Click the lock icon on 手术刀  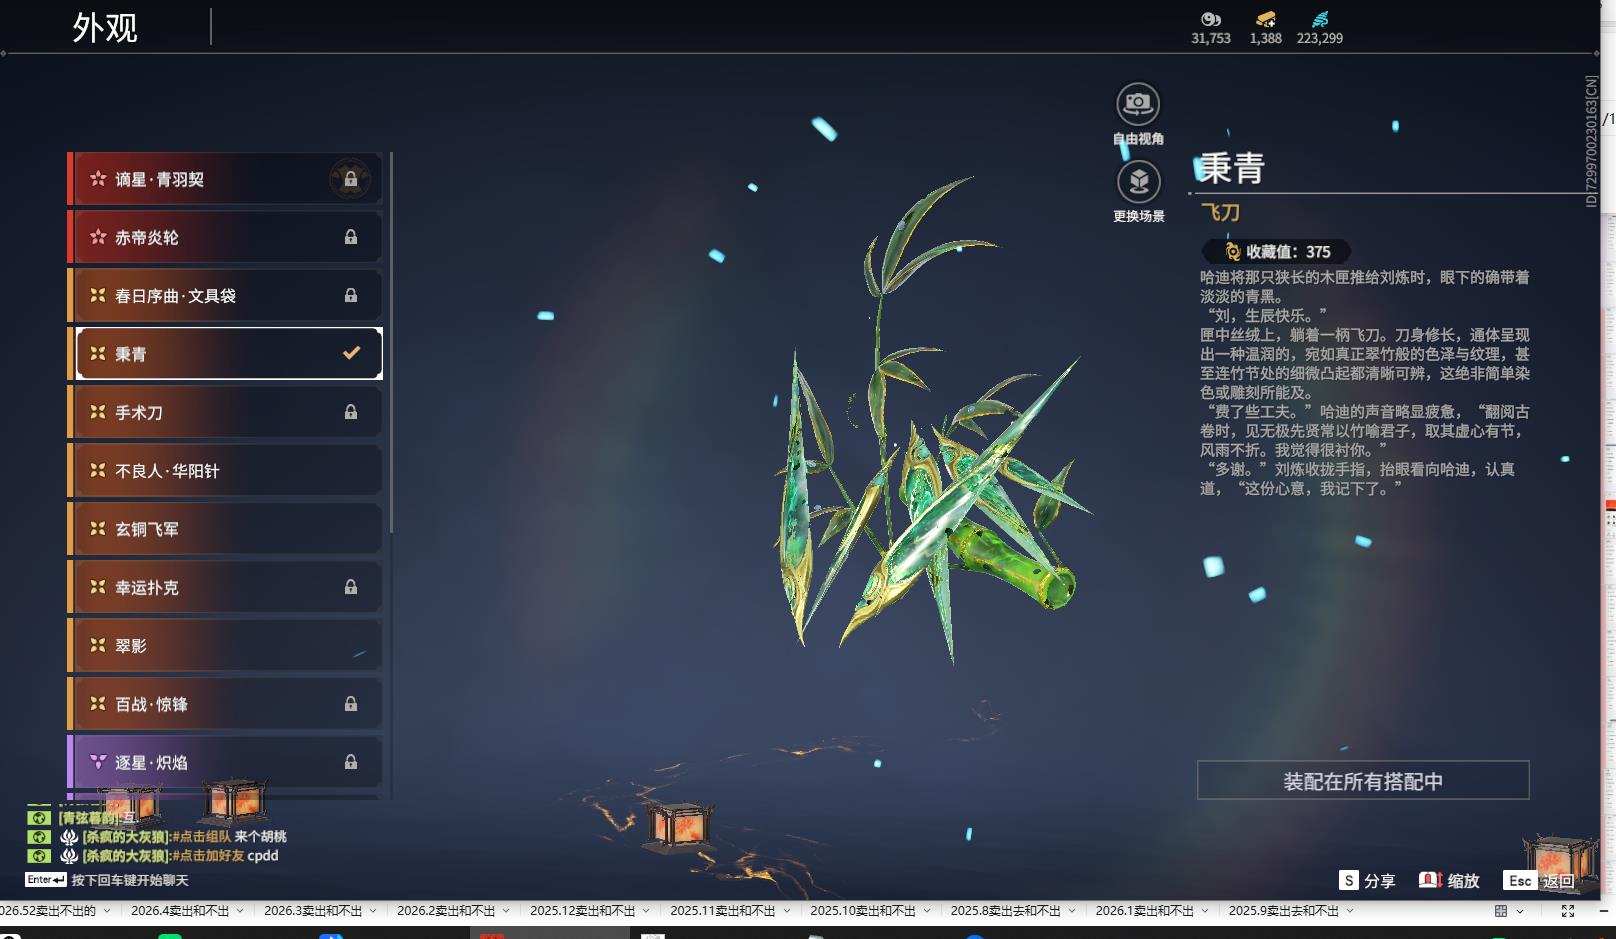click(351, 412)
